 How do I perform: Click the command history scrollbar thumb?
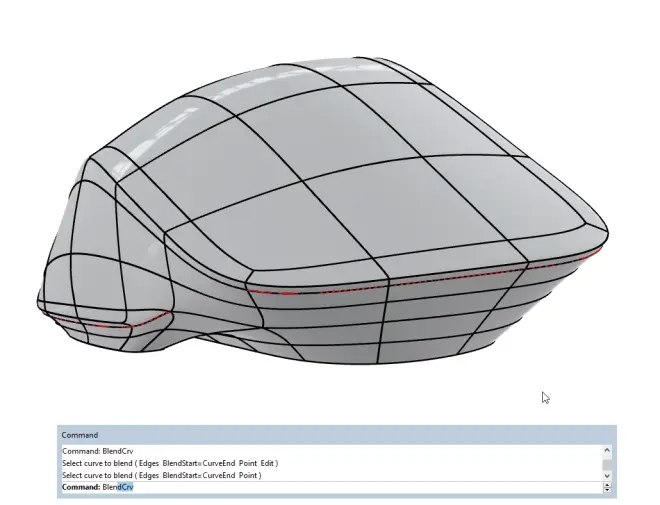click(x=607, y=465)
